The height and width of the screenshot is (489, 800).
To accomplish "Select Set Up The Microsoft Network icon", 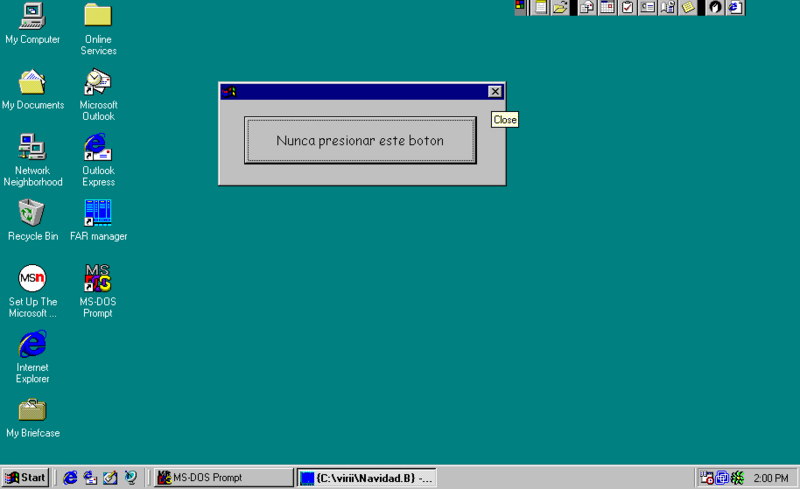I will click(x=32, y=291).
